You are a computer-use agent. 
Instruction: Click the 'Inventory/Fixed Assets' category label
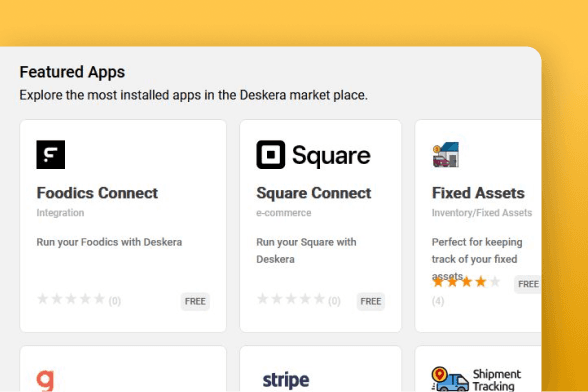[482, 213]
